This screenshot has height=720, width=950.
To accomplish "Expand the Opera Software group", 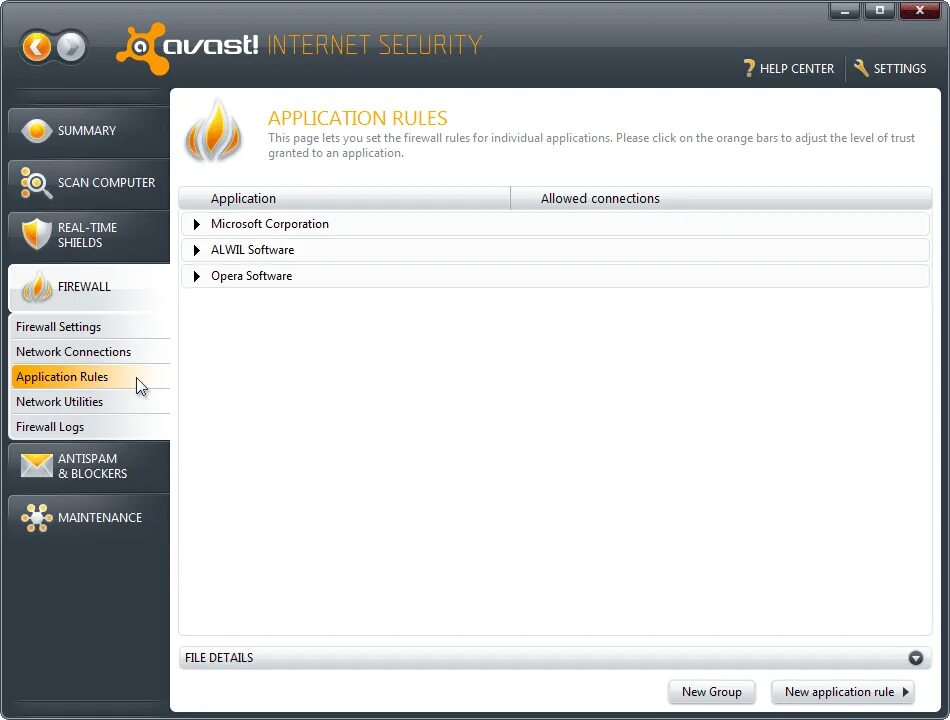I will coord(196,276).
